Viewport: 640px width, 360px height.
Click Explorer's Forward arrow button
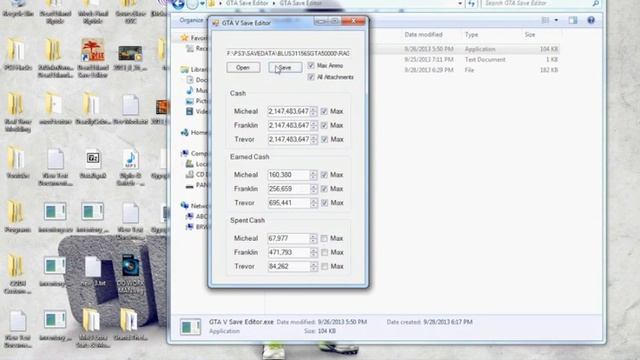(x=192, y=4)
